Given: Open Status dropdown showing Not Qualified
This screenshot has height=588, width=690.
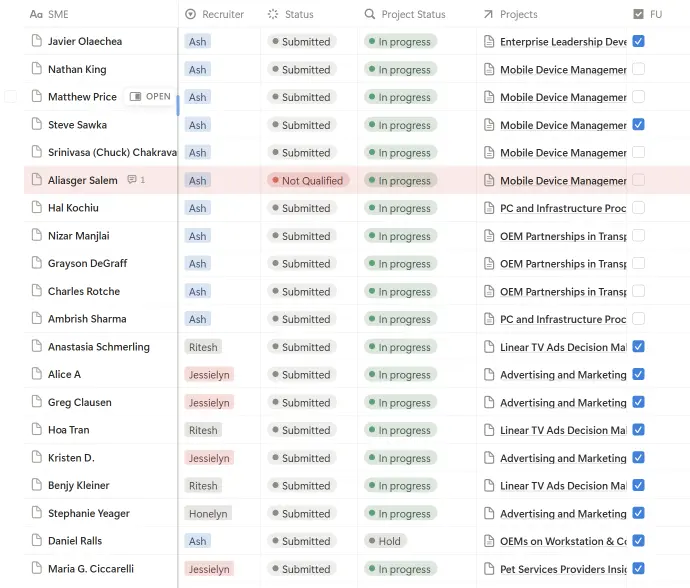Looking at the screenshot, I should (x=308, y=181).
